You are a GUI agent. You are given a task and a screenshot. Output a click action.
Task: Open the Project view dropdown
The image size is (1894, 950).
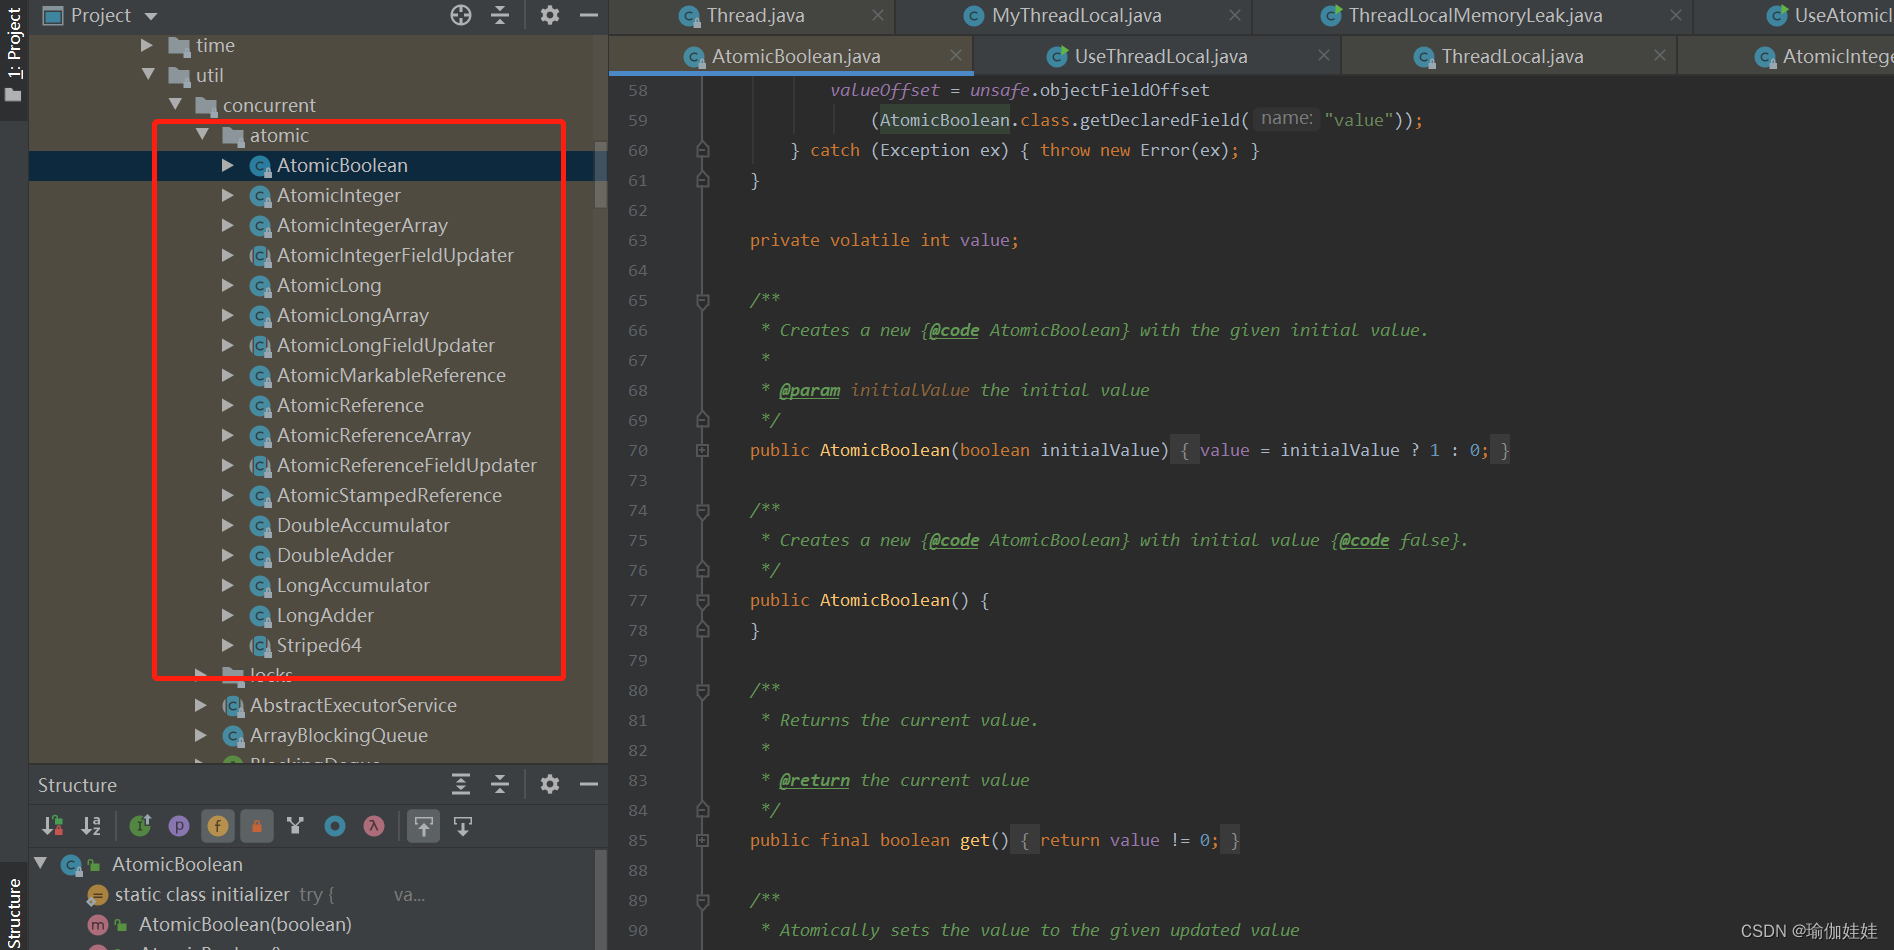pos(151,16)
